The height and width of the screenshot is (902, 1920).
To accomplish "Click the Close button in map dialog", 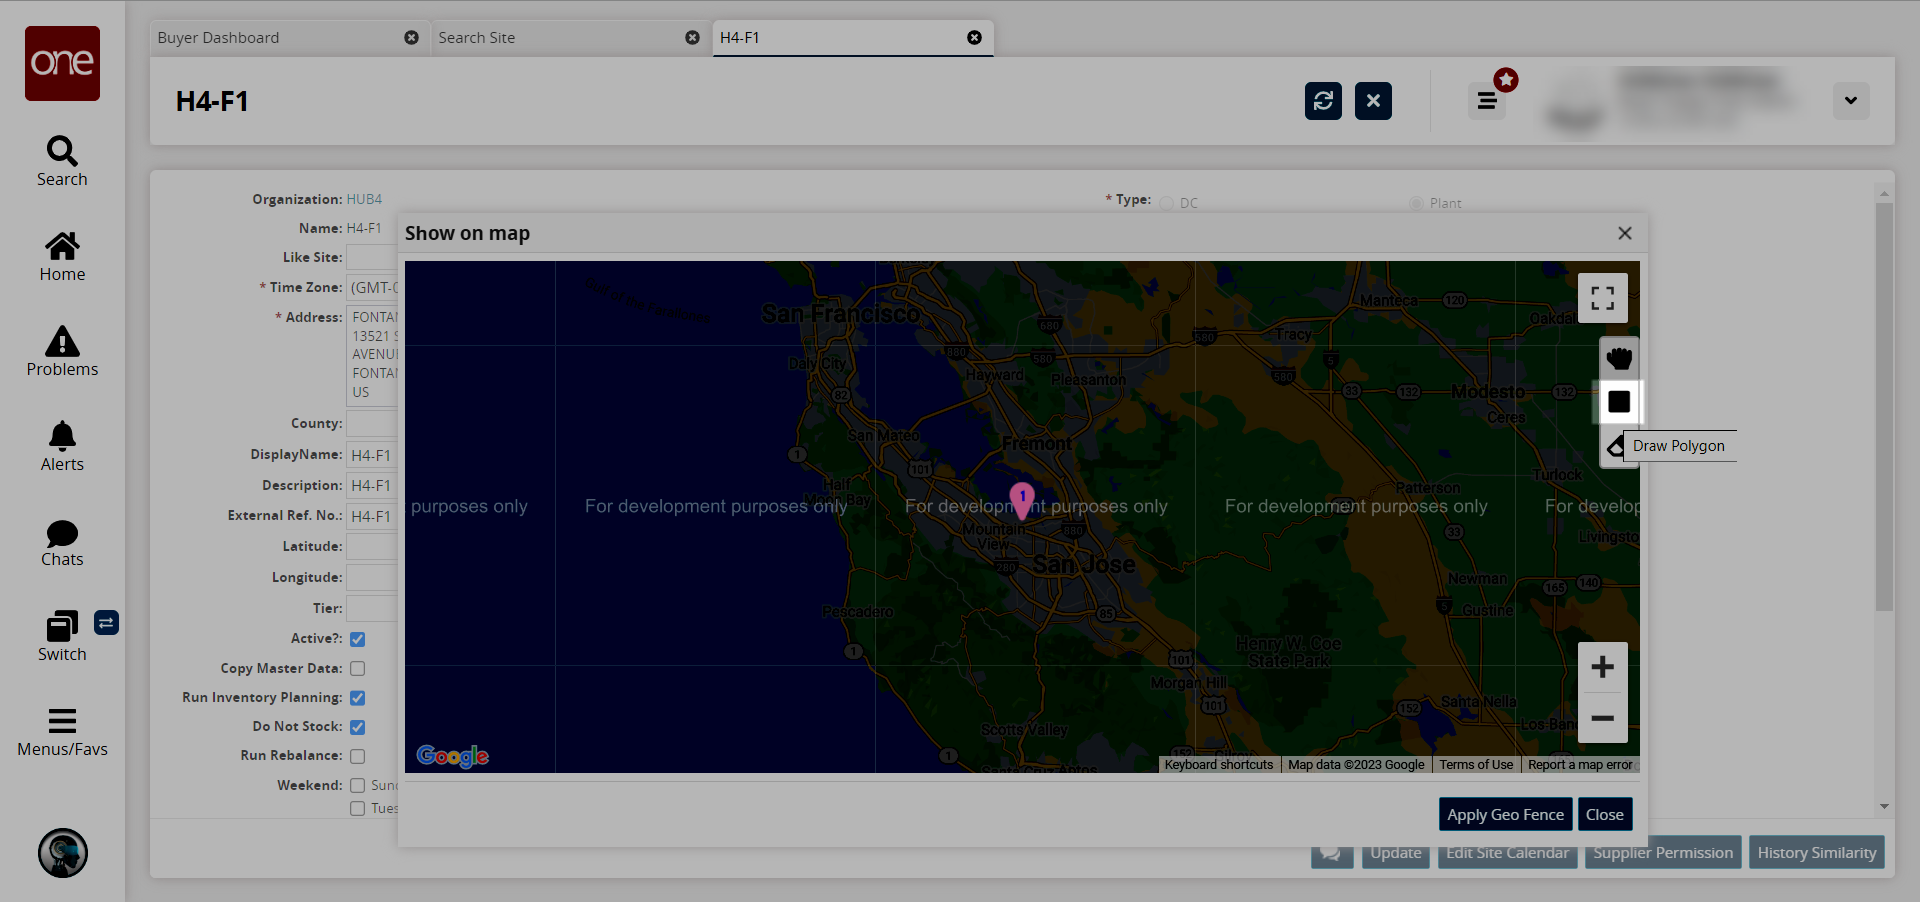I will [x=1604, y=815].
